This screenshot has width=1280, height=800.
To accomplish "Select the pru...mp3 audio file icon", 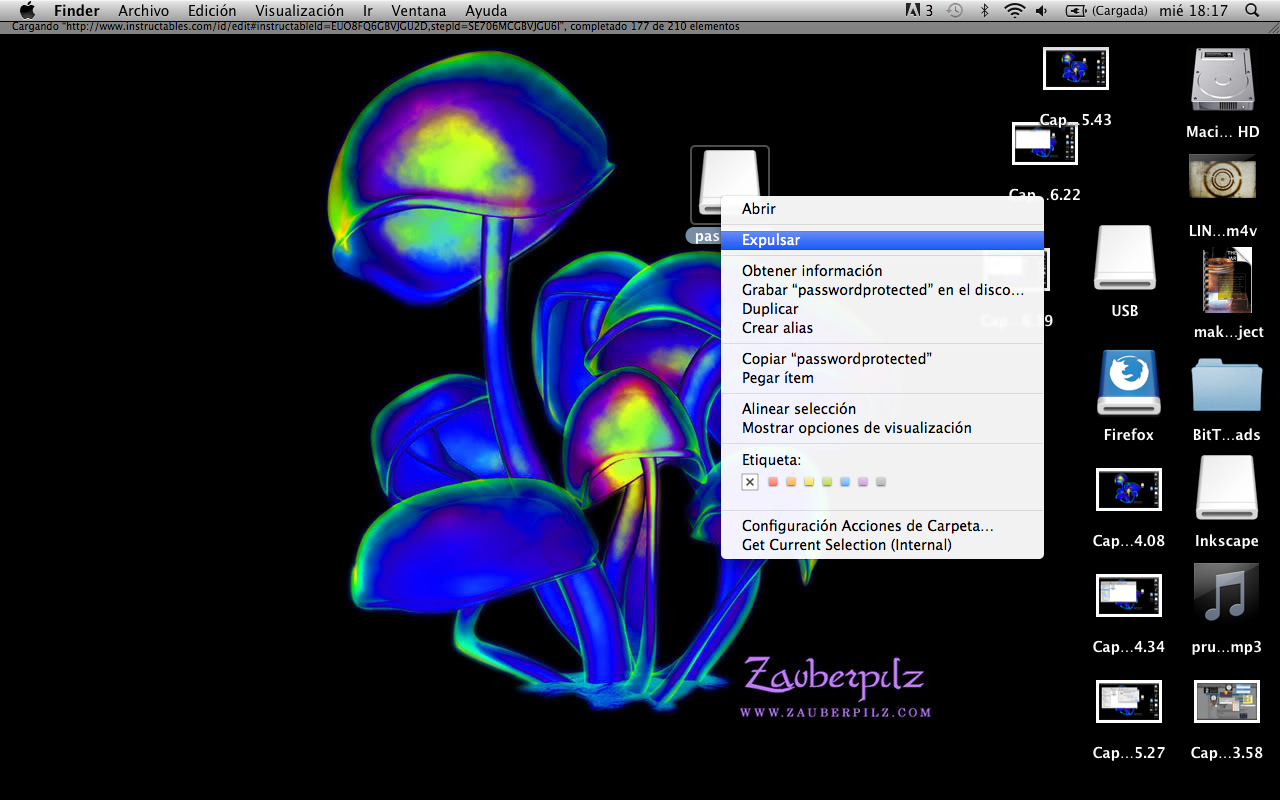I will tap(1226, 594).
